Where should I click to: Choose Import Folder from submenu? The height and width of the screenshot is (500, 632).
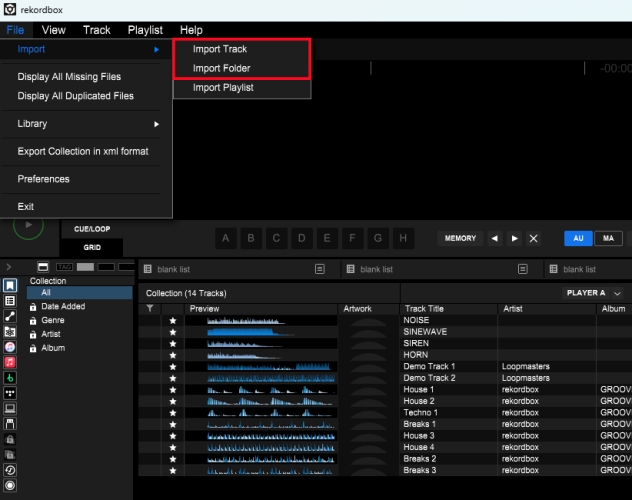[x=242, y=68]
